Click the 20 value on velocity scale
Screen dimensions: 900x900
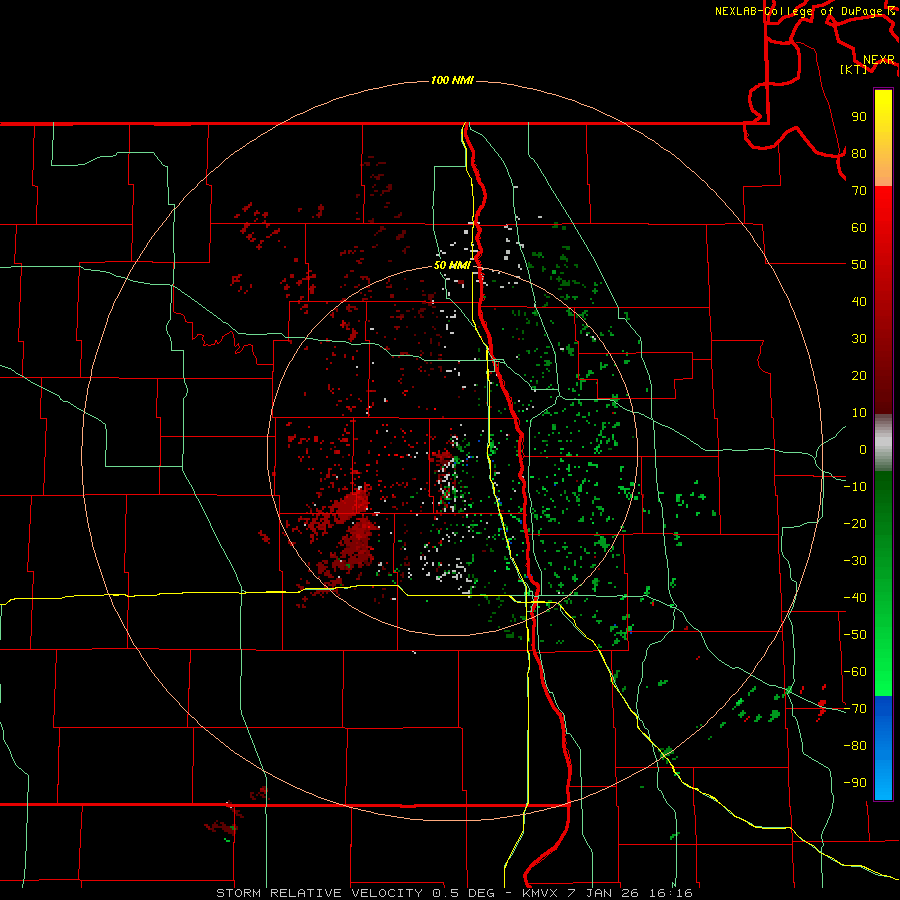(859, 375)
